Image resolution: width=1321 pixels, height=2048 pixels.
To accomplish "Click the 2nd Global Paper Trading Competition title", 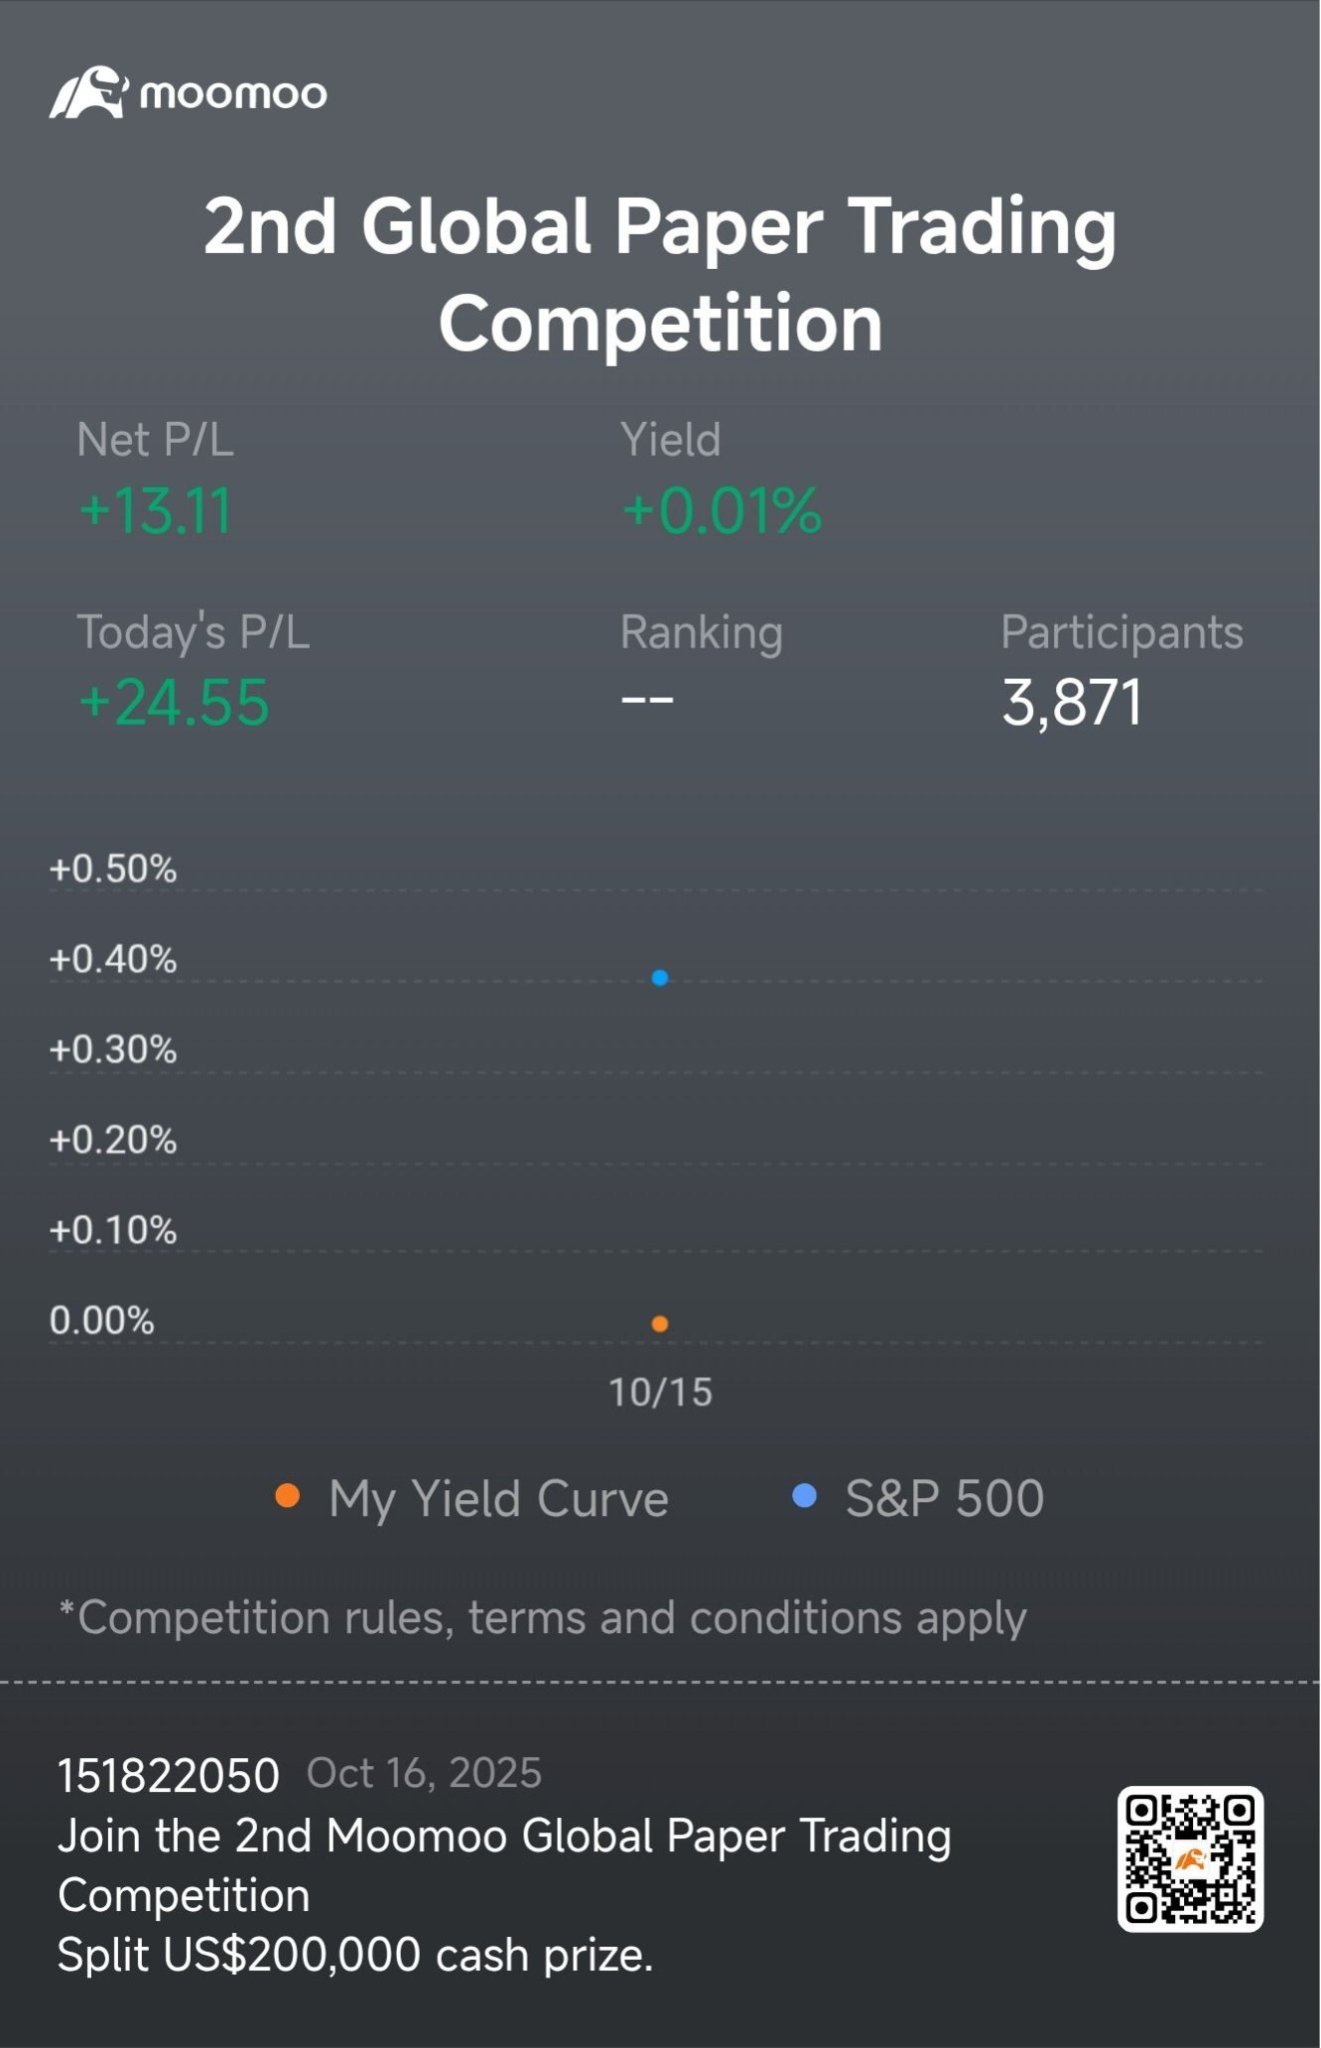I will (x=660, y=274).
